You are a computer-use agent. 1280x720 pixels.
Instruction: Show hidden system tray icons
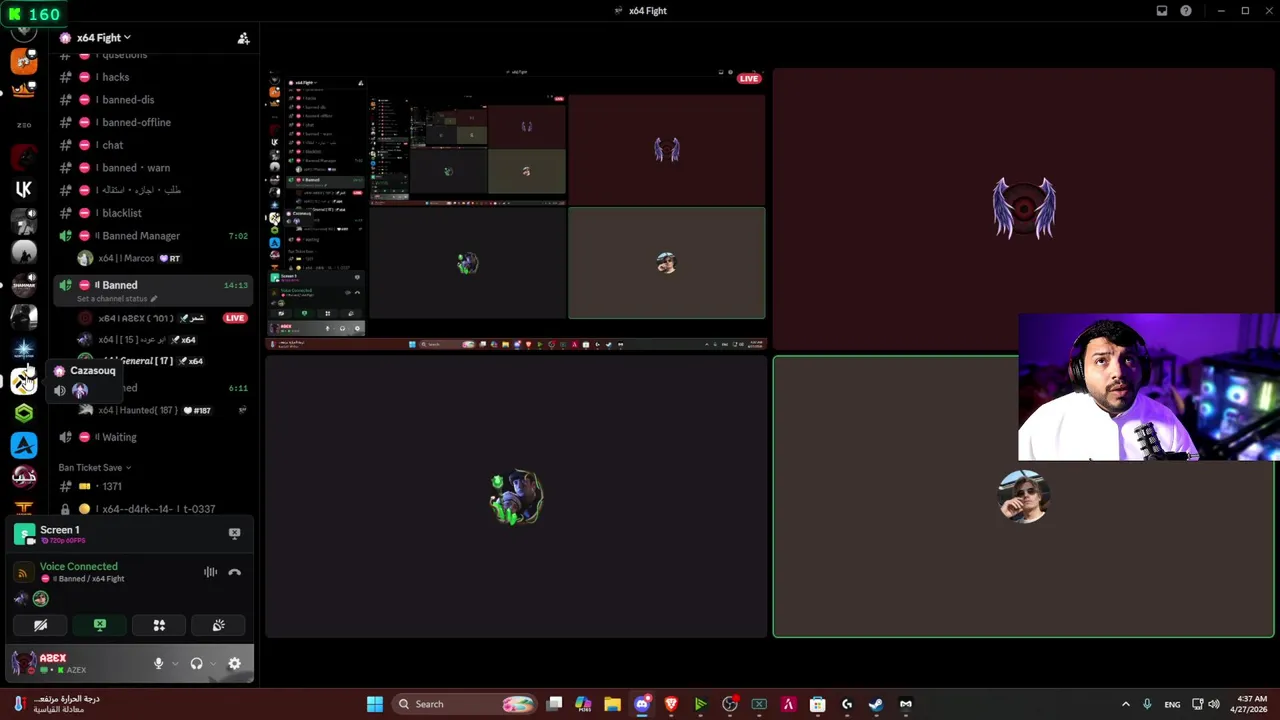click(x=1125, y=704)
